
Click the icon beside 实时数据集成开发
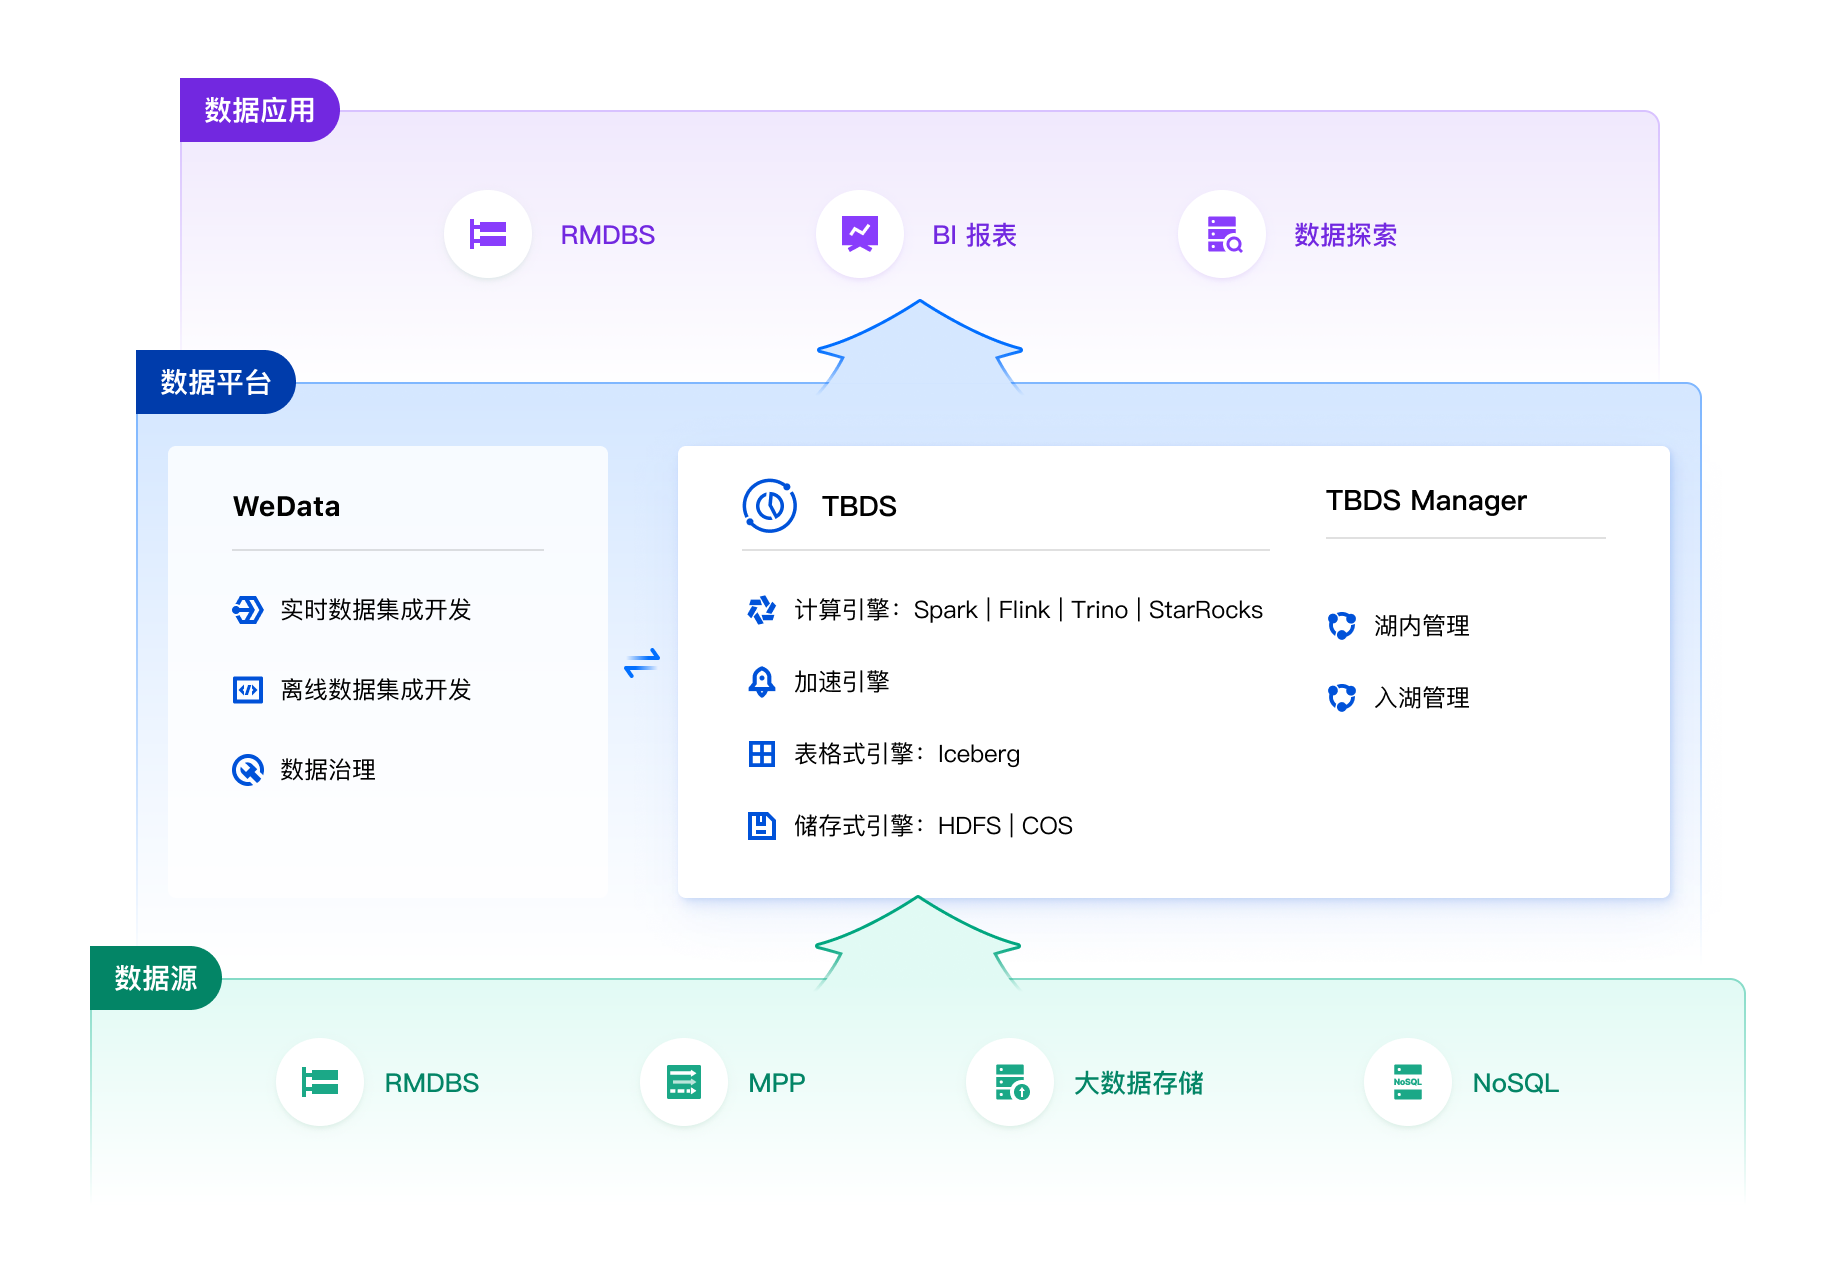coord(248,609)
